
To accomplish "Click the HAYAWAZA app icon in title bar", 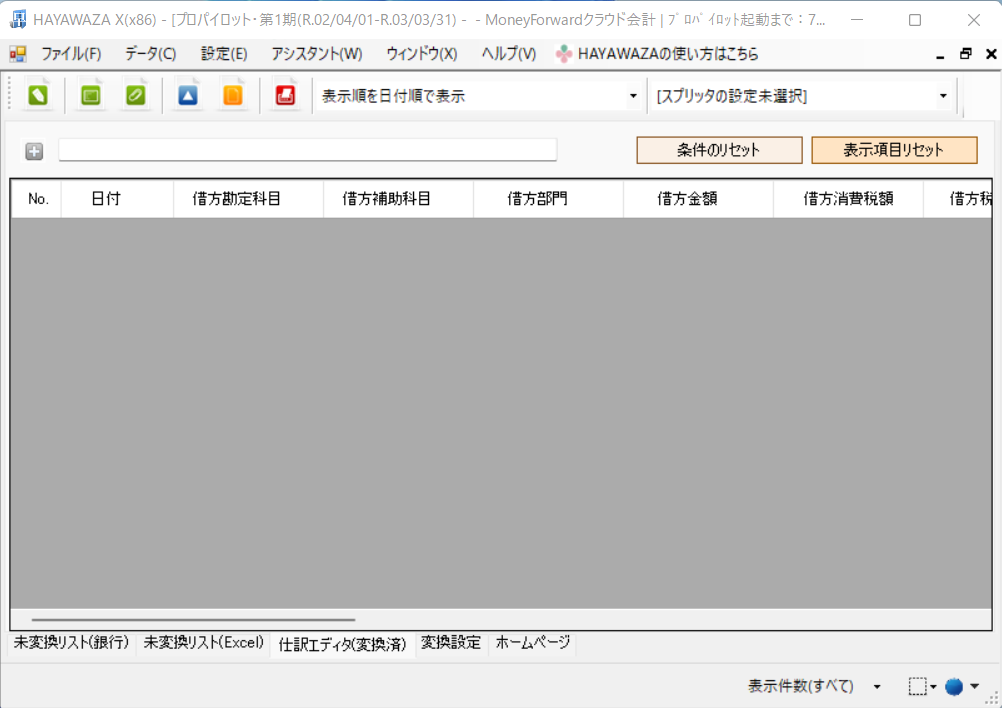I will tap(18, 20).
